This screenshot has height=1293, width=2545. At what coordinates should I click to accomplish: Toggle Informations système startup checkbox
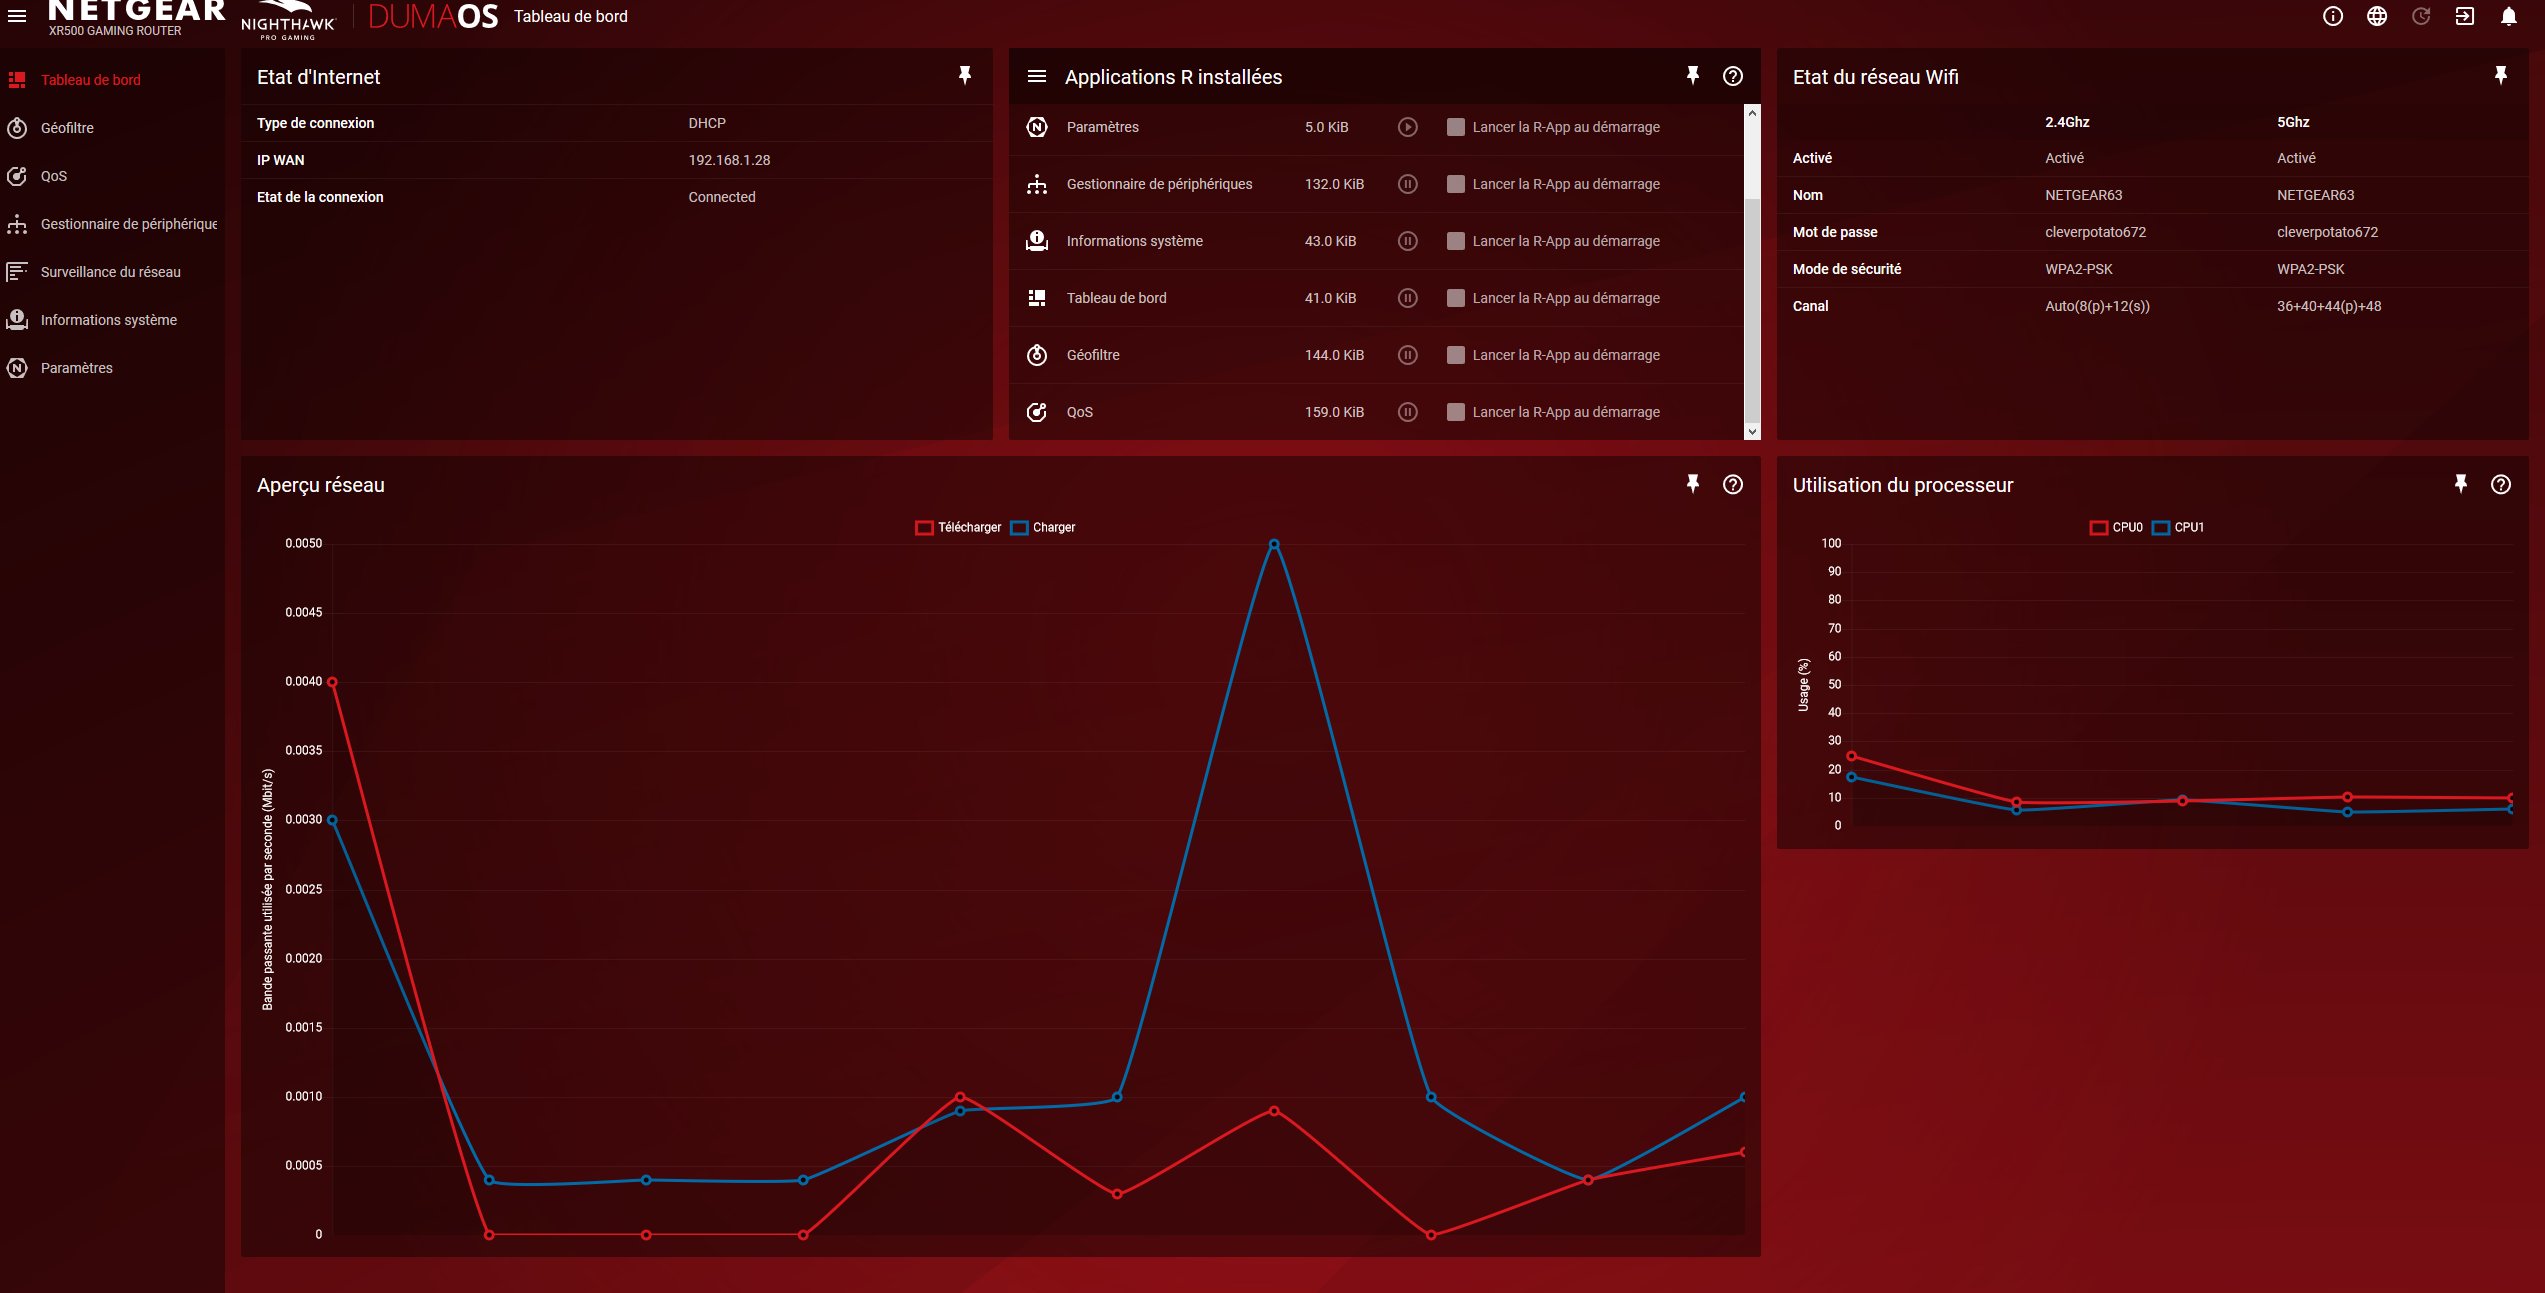(x=1456, y=241)
